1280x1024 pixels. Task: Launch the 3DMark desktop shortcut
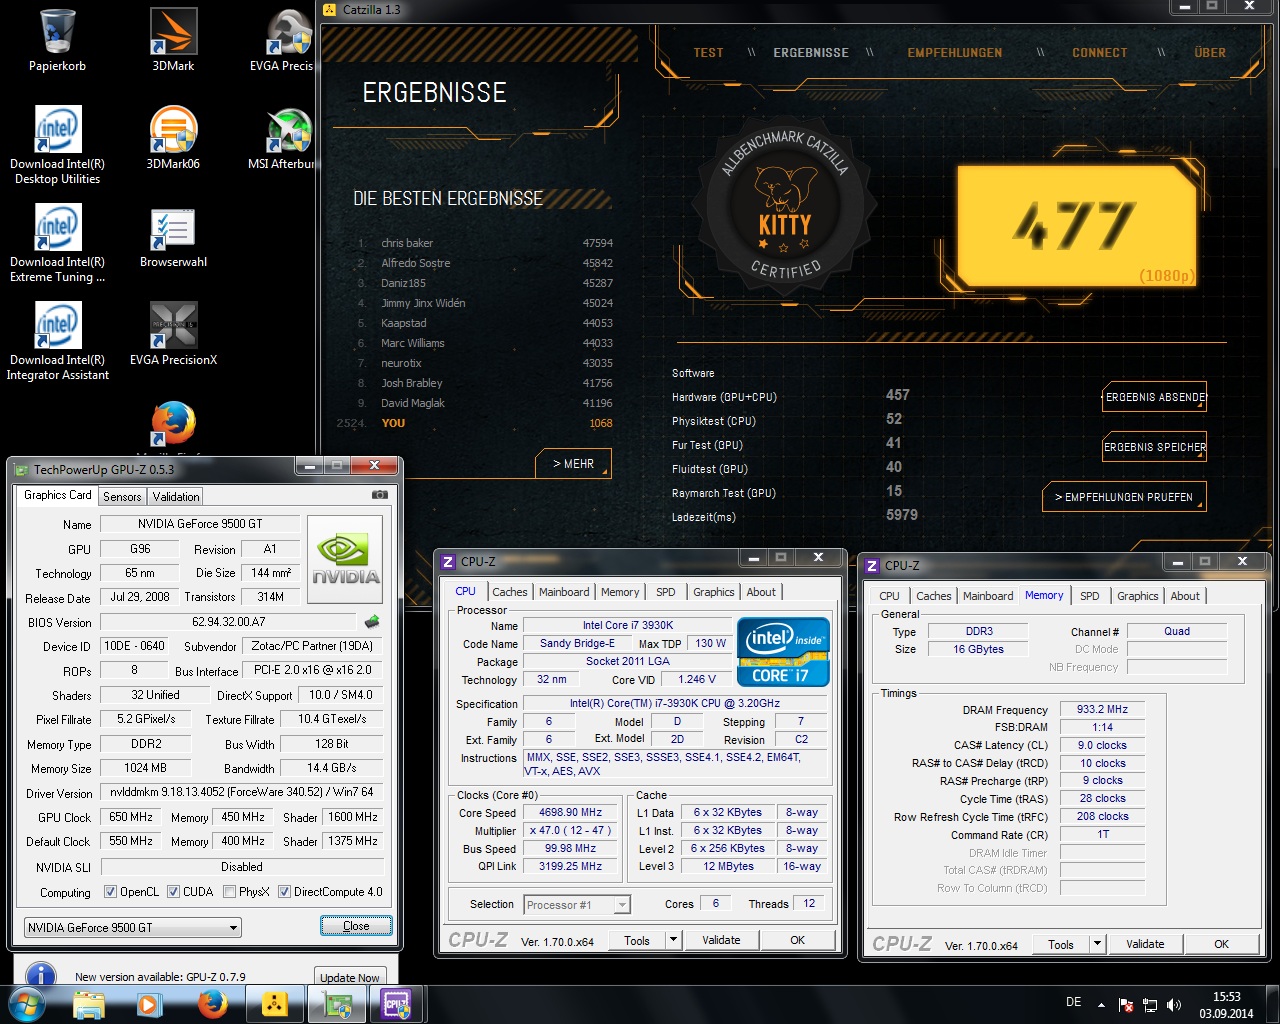[173, 40]
